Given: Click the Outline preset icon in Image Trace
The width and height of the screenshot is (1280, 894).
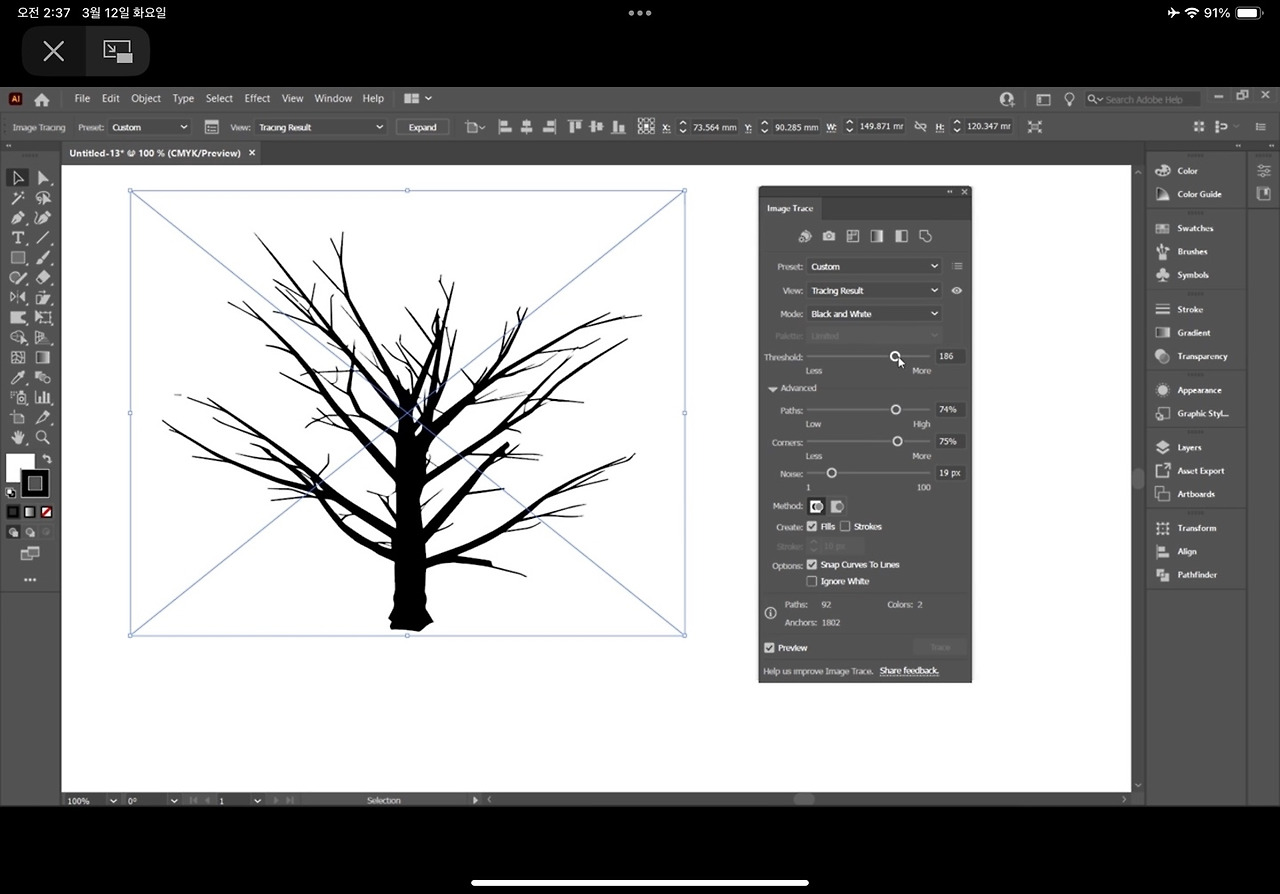Looking at the screenshot, I should pyautogui.click(x=925, y=236).
